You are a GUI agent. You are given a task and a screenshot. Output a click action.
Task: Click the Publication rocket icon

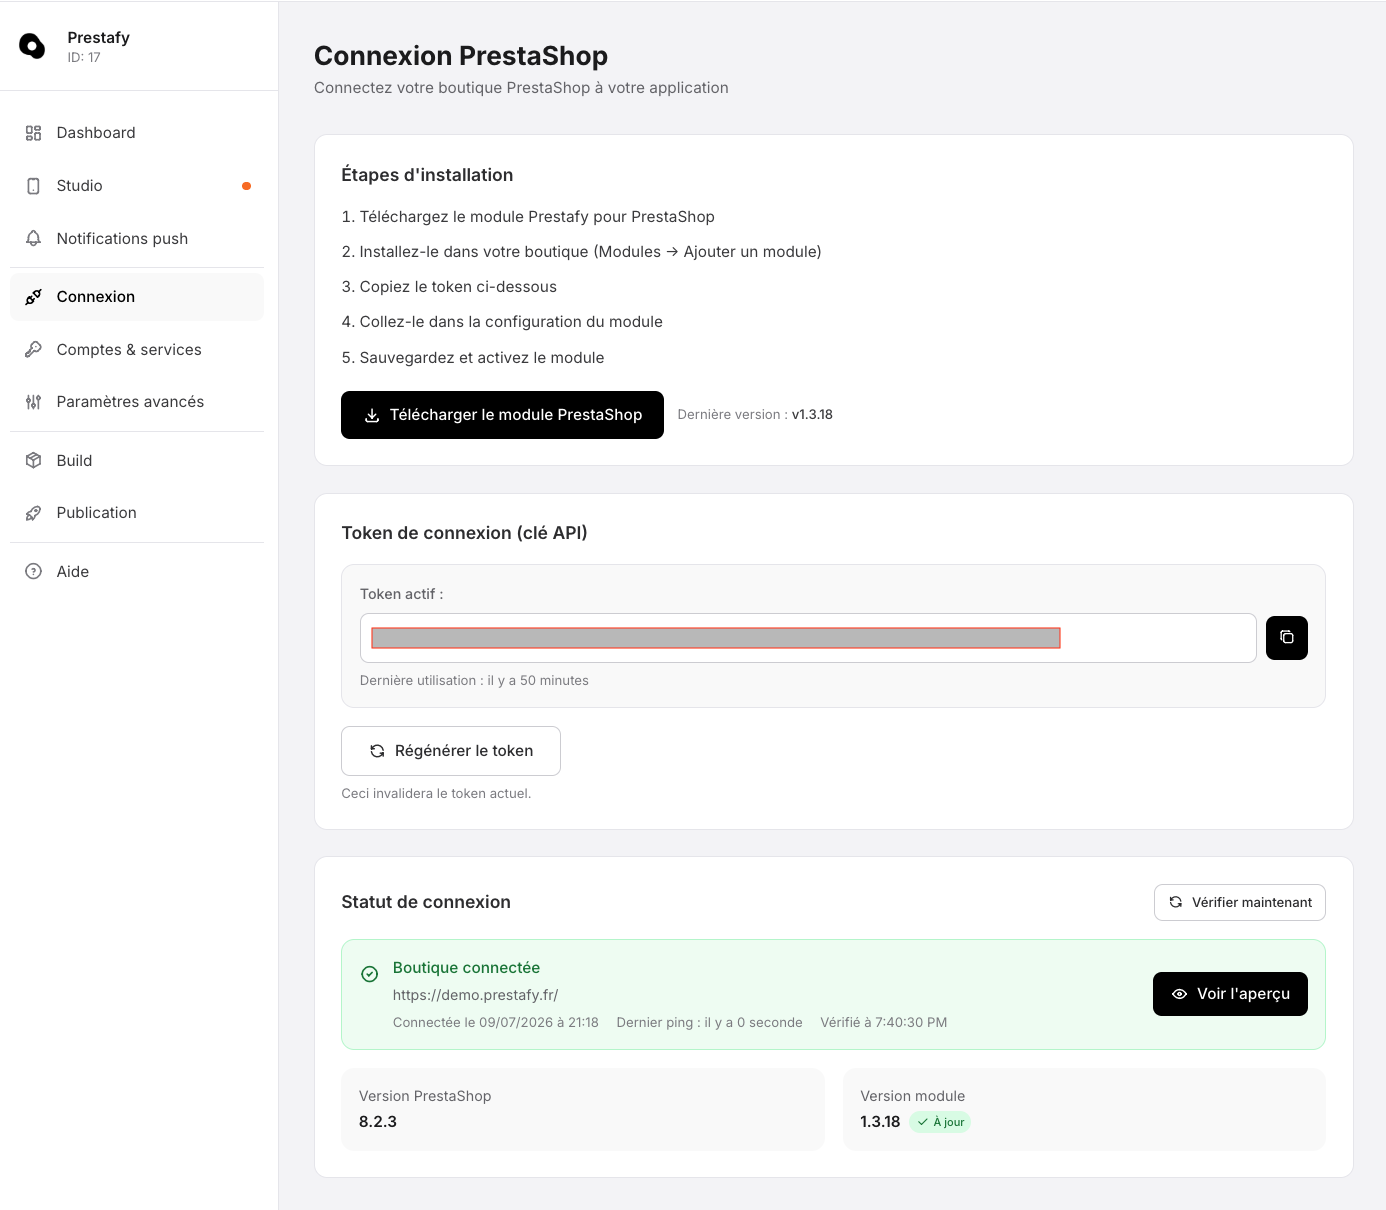(33, 513)
